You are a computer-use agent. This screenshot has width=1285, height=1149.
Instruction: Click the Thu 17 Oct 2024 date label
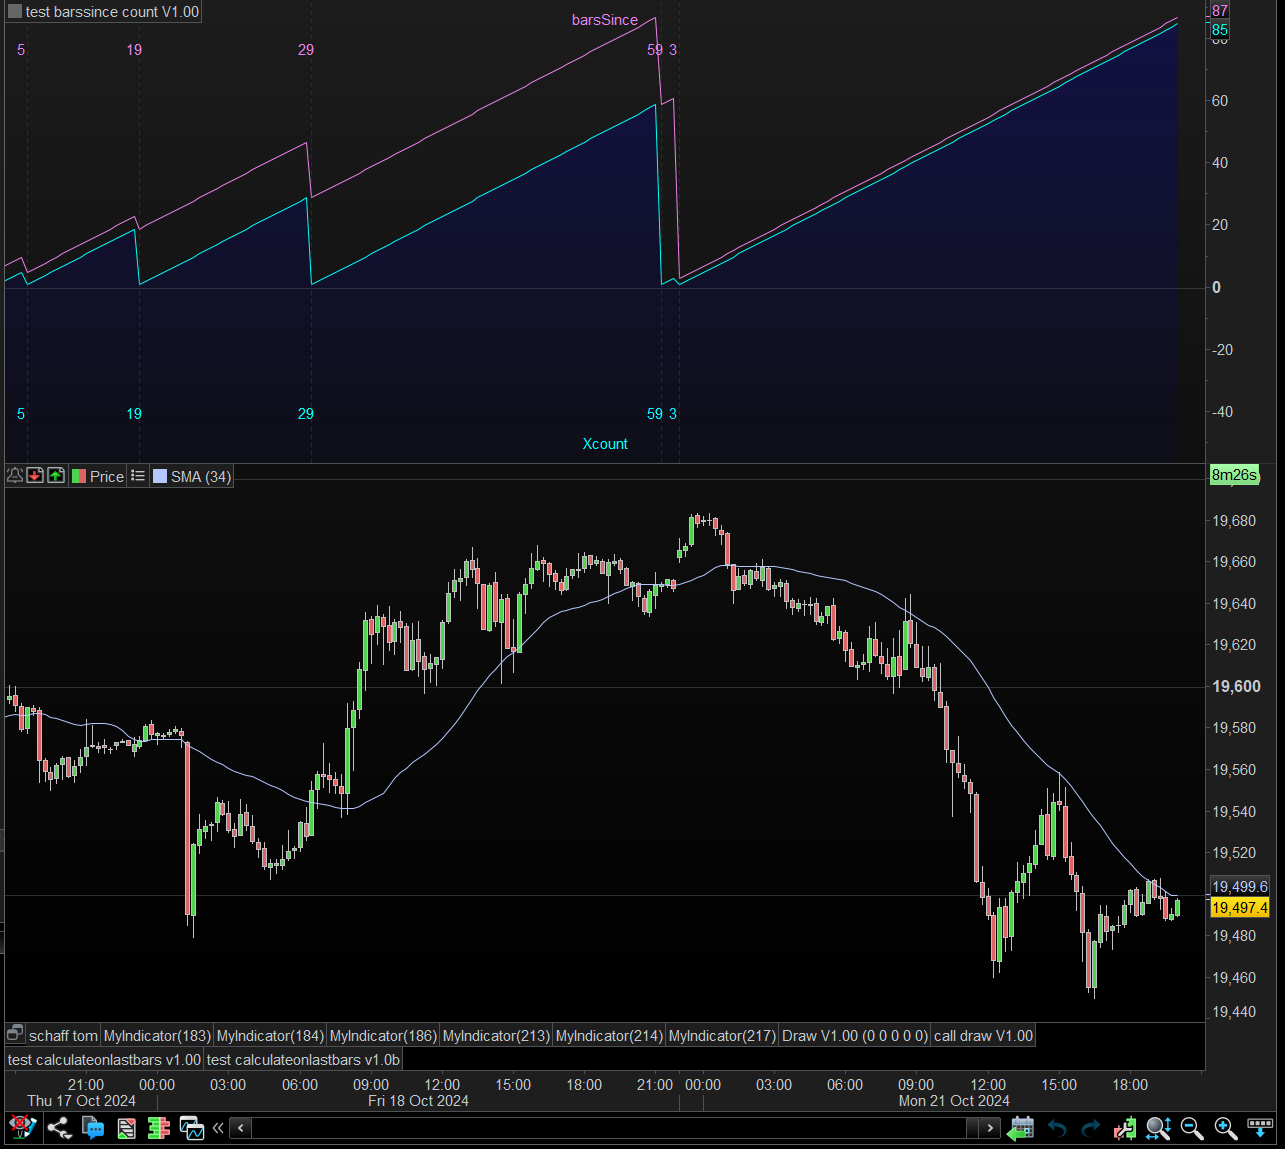pyautogui.click(x=81, y=1101)
